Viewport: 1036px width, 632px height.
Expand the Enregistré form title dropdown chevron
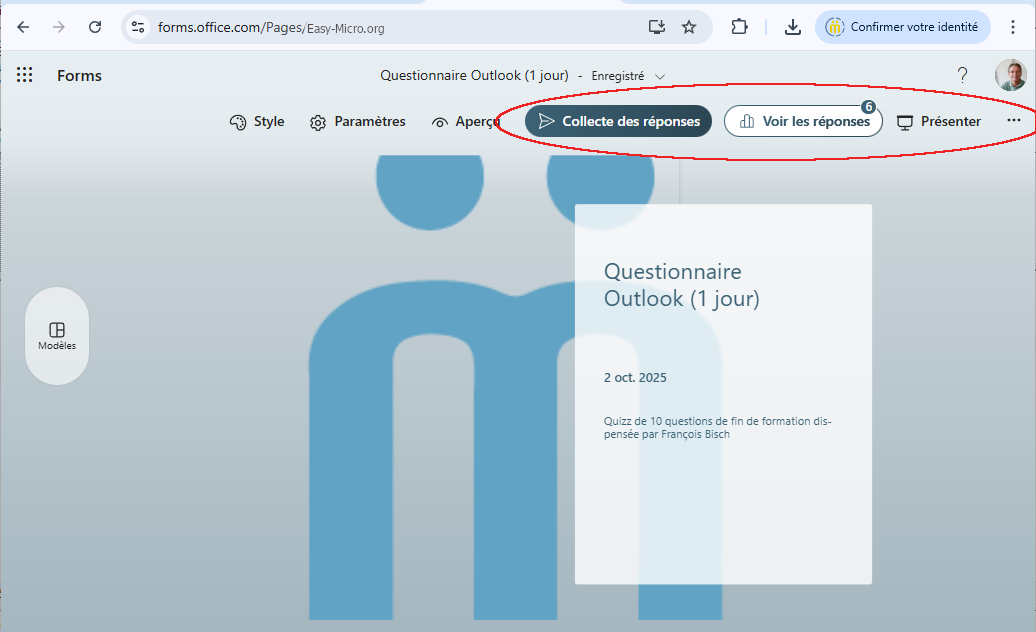tap(660, 76)
